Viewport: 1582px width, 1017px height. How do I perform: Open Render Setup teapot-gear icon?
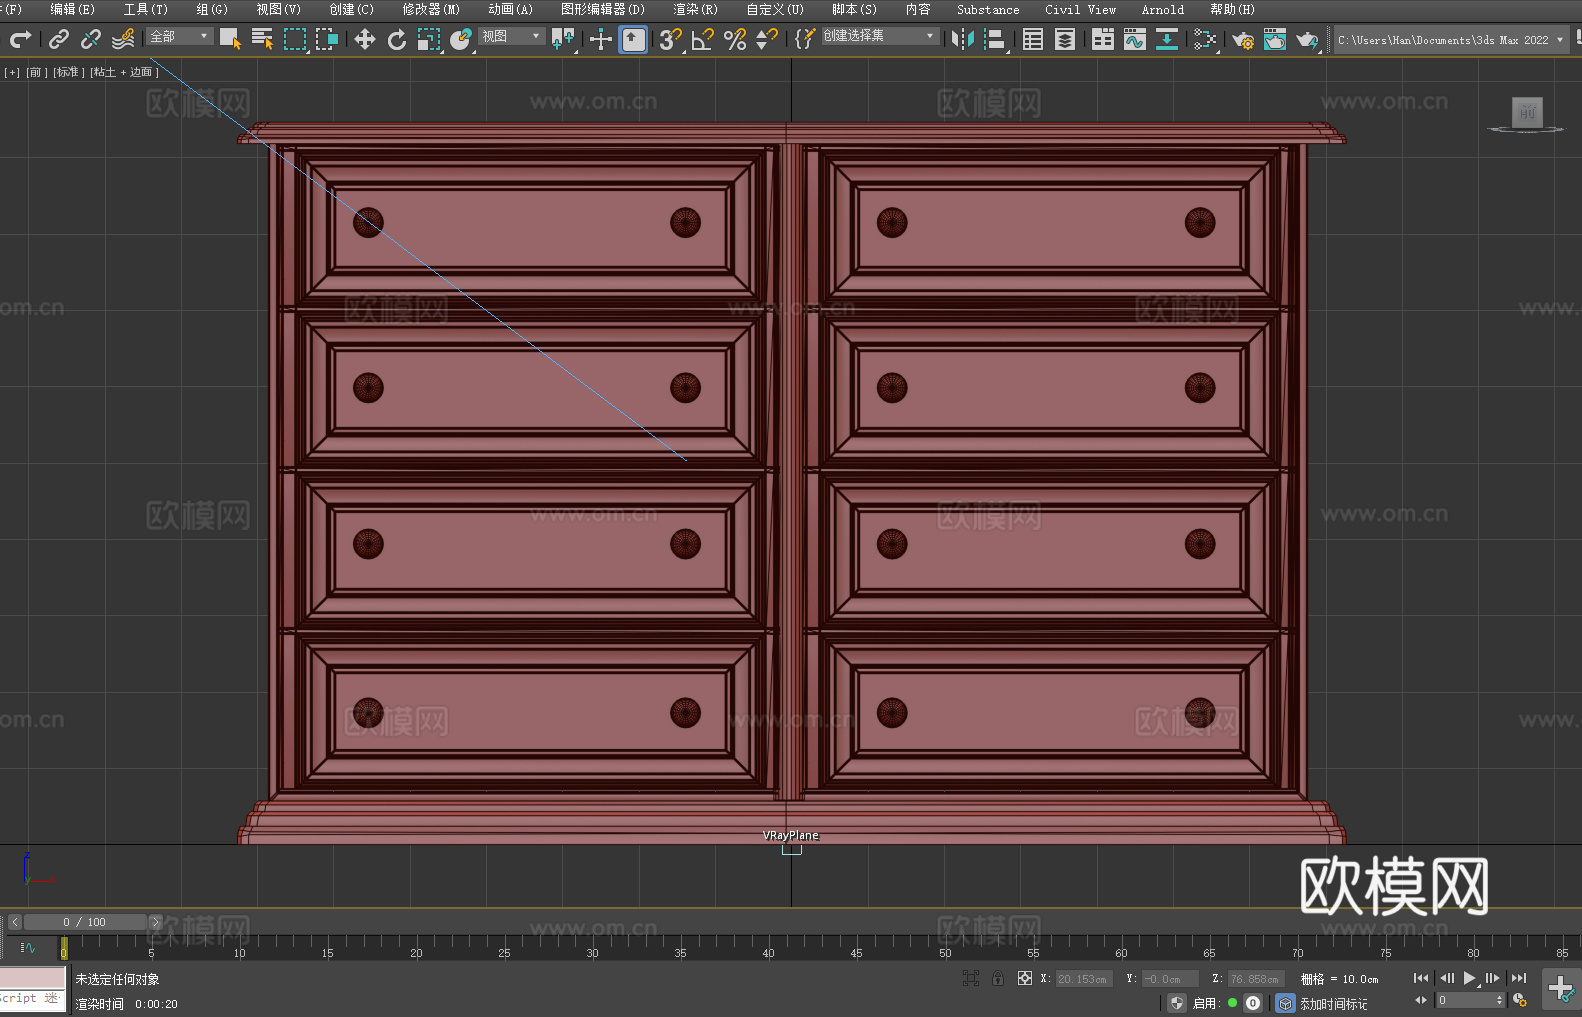coord(1243,39)
